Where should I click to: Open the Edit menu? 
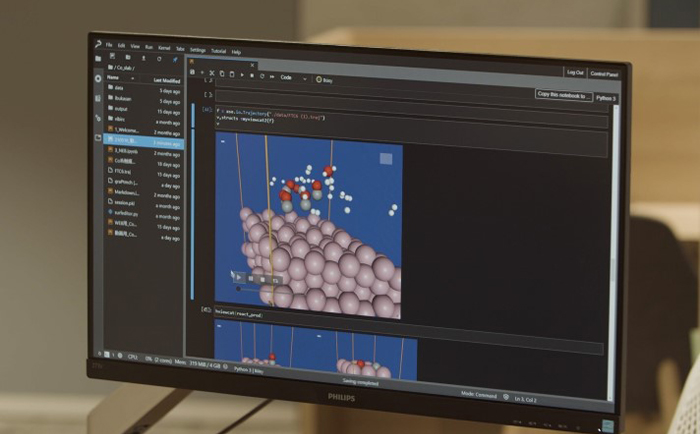click(x=121, y=46)
